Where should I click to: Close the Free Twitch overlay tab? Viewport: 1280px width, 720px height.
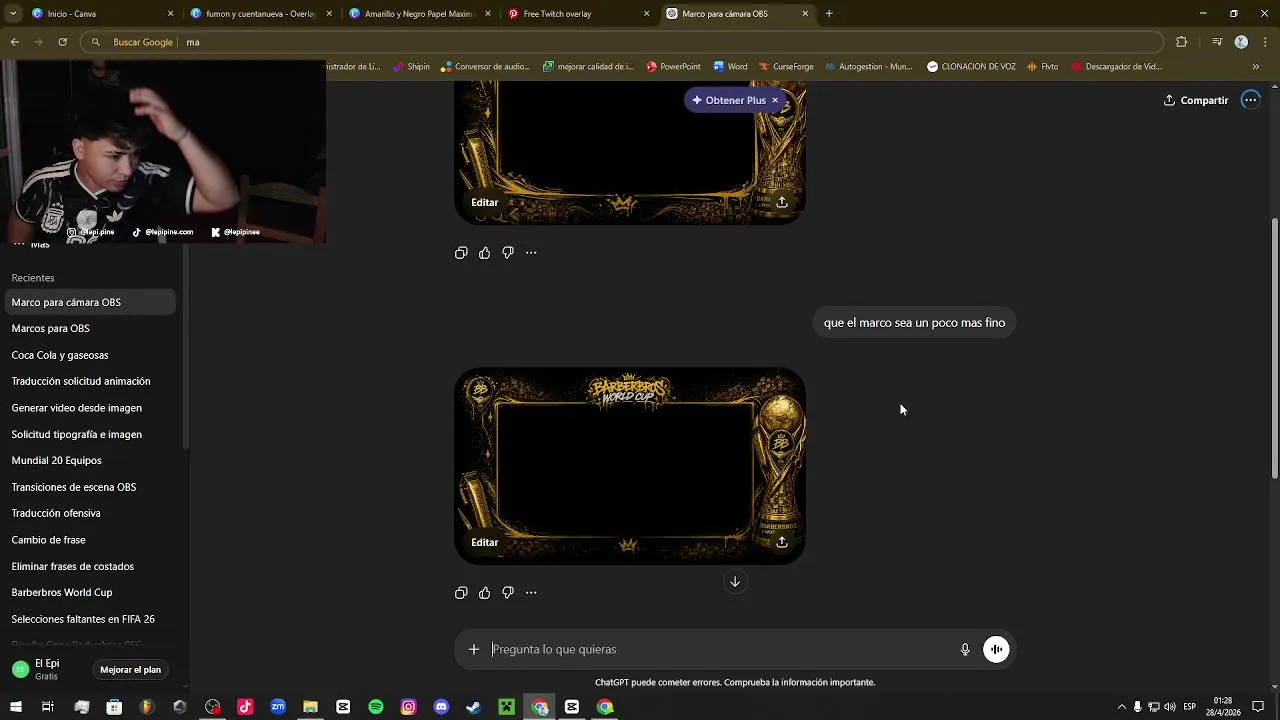click(646, 14)
